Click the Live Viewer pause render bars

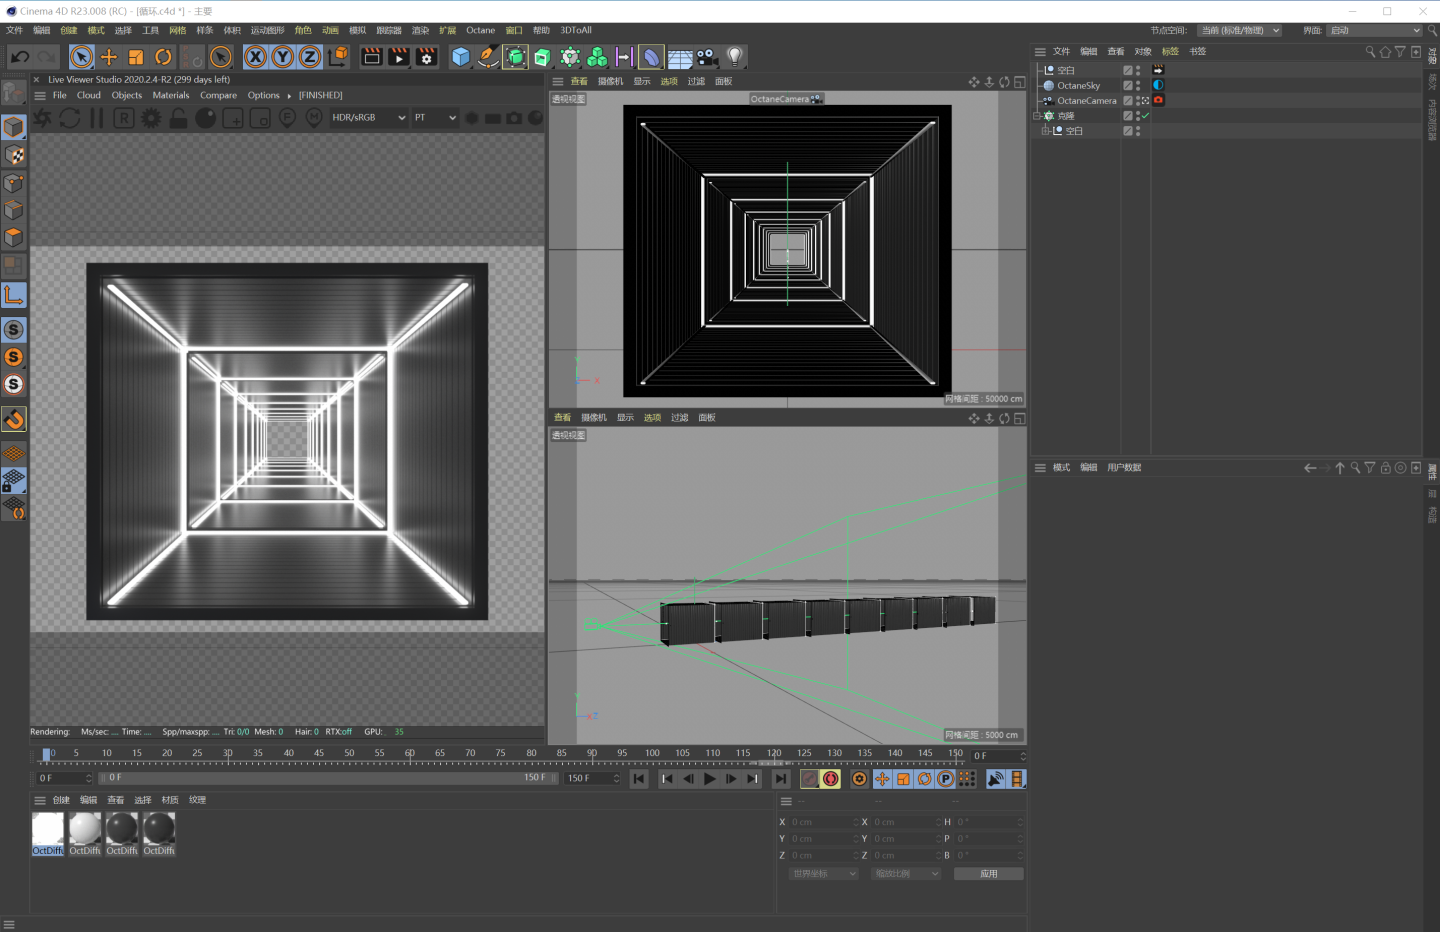[x=97, y=118]
